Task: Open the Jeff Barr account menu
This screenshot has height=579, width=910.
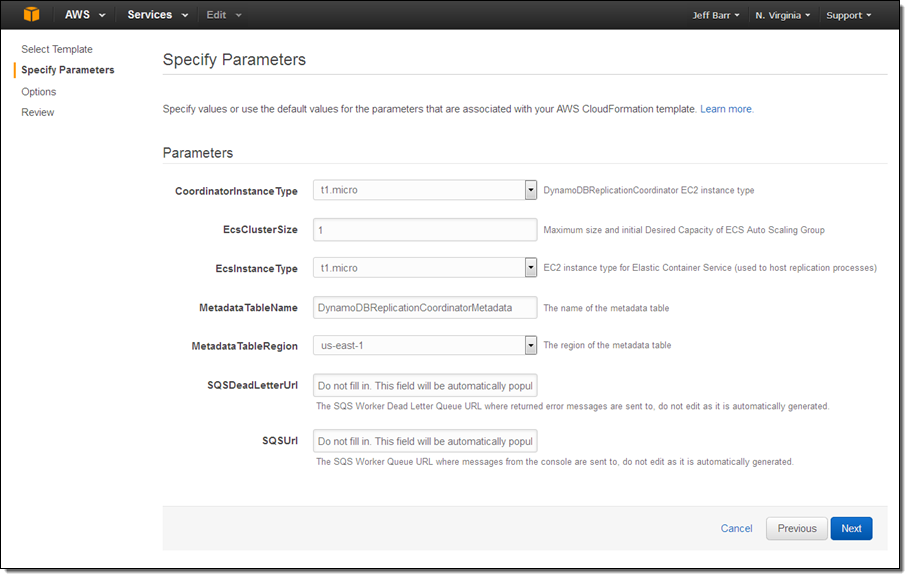Action: [x=716, y=16]
